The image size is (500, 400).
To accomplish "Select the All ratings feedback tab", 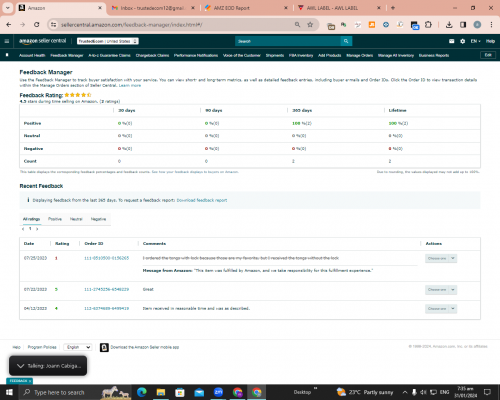I will click(31, 219).
